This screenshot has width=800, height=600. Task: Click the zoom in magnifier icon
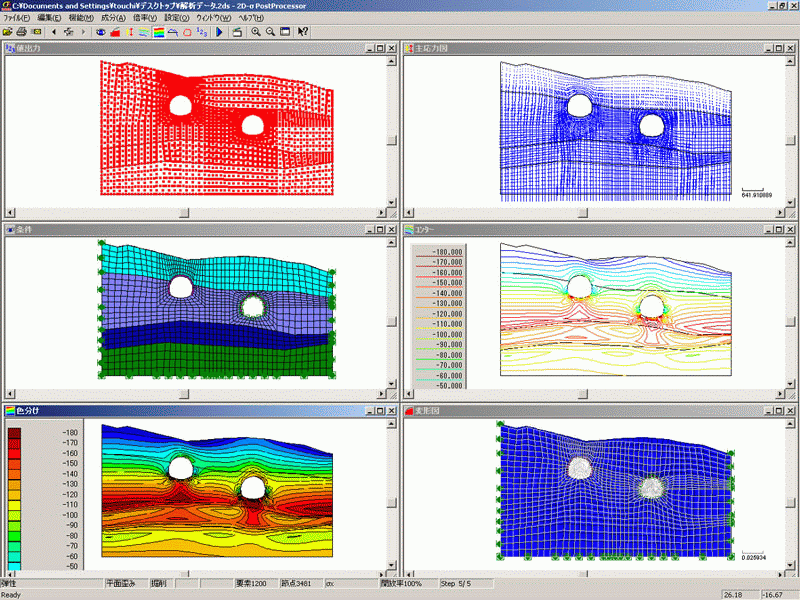click(x=256, y=32)
